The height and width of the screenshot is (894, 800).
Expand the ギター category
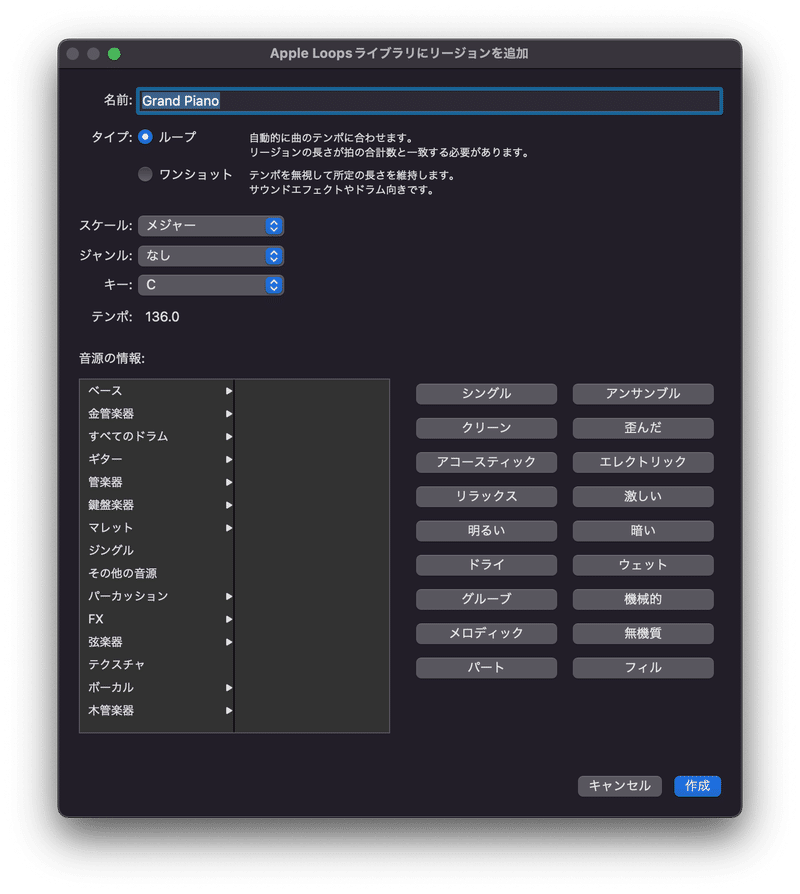tap(157, 459)
